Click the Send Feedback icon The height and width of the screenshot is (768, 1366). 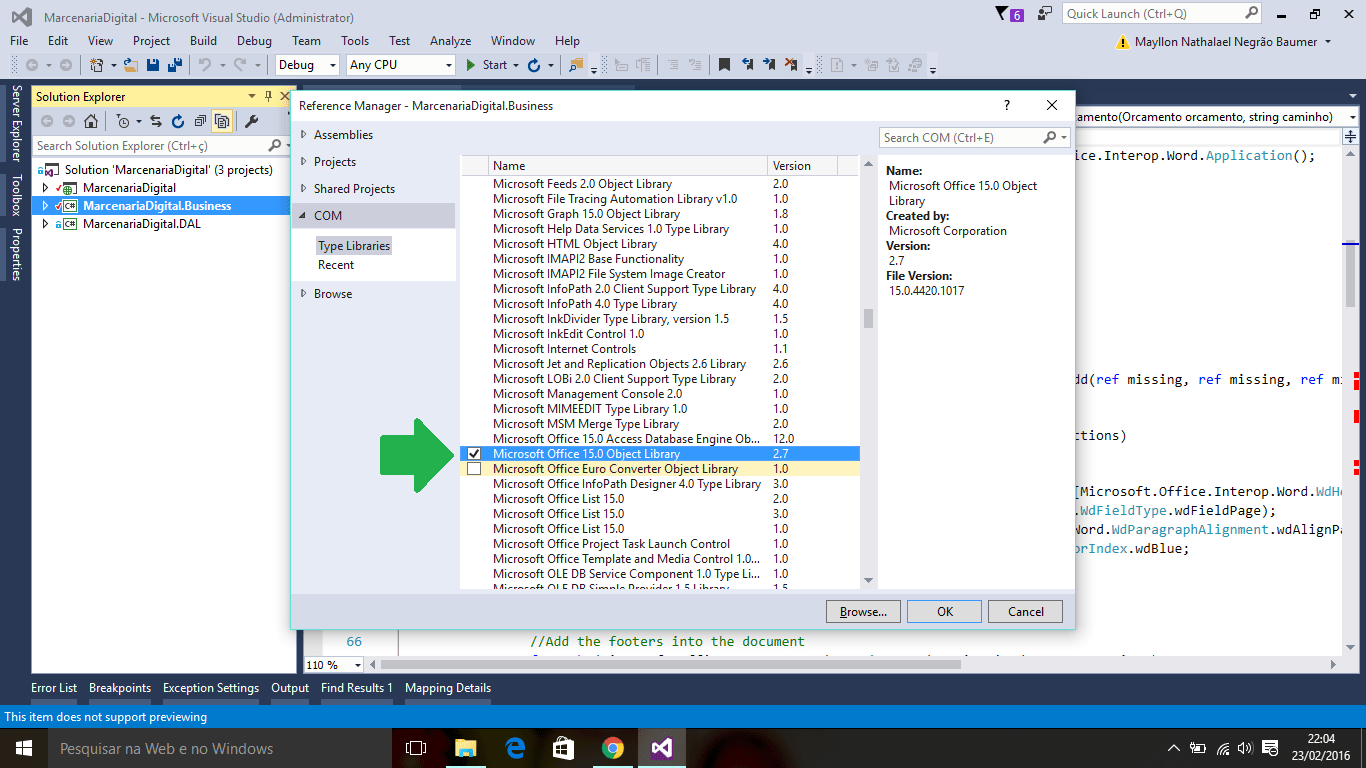tap(1045, 14)
